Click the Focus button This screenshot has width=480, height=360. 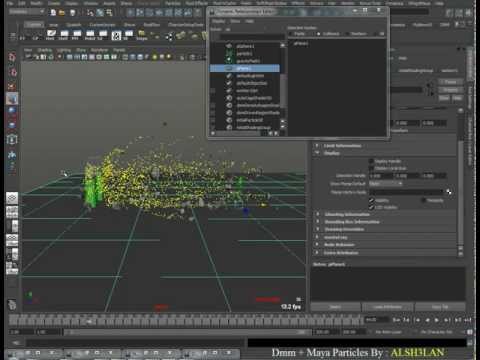point(450,82)
